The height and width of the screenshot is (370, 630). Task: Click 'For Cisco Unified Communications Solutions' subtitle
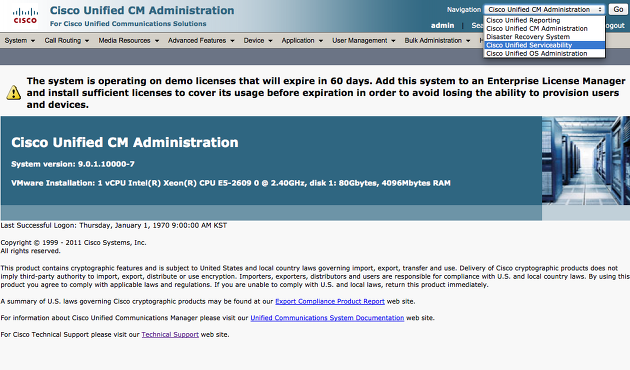tap(128, 24)
